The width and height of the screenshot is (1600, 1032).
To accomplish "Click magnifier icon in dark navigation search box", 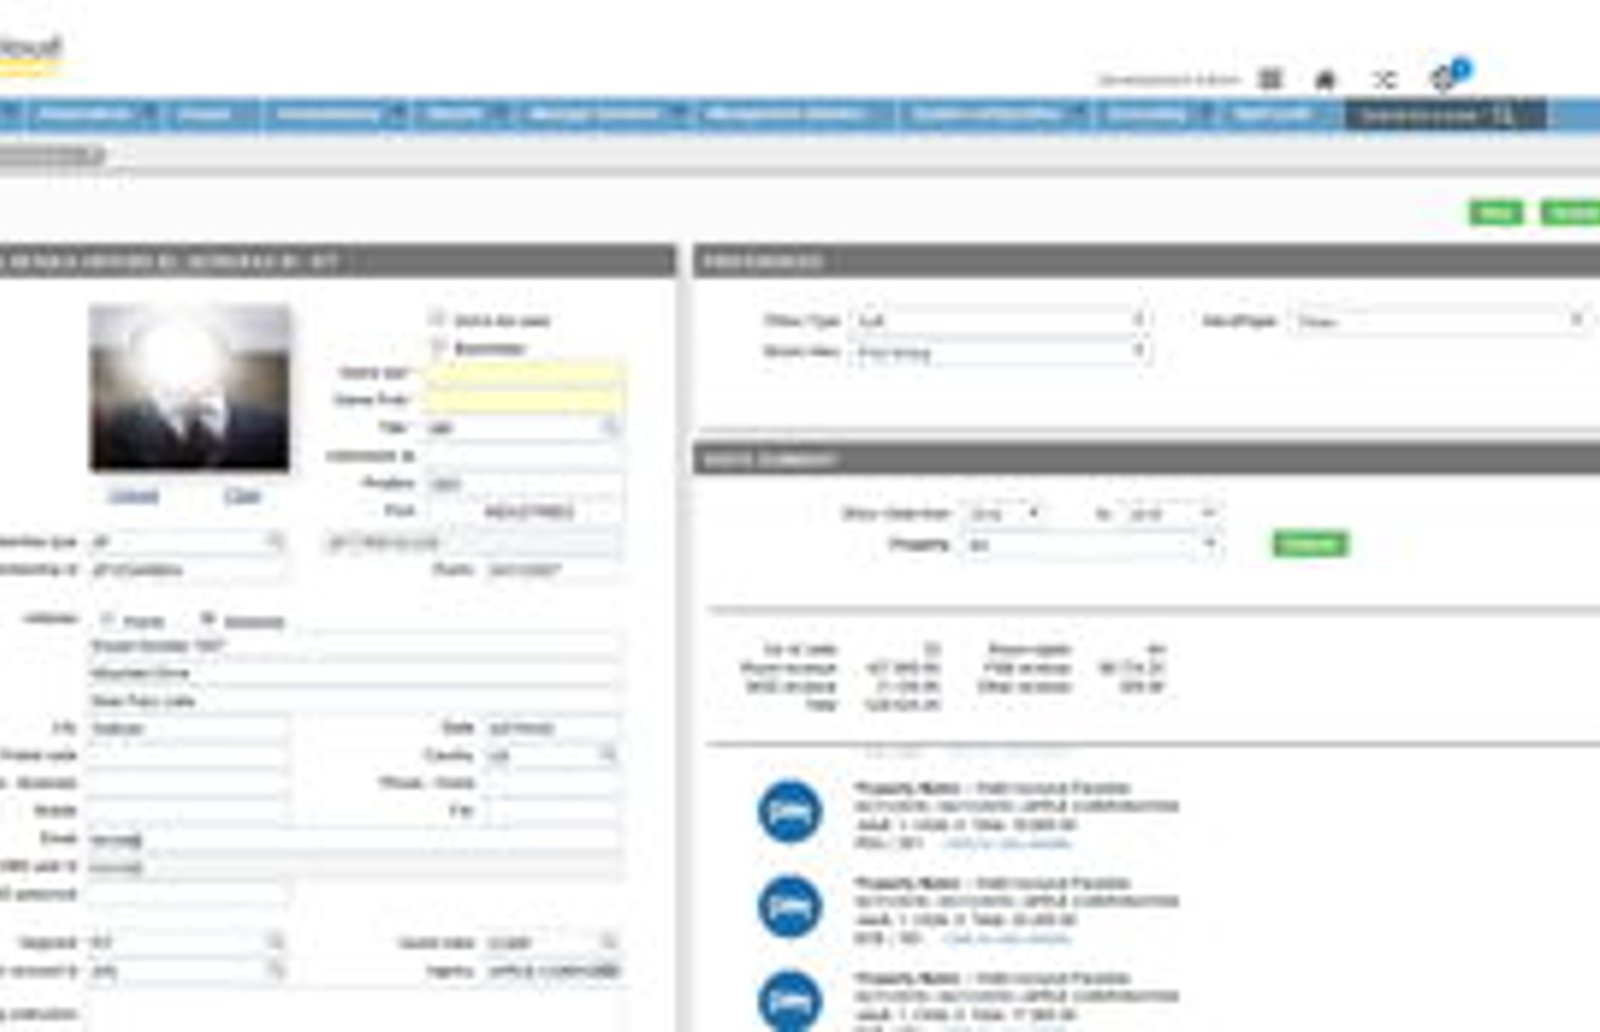I will tap(1503, 116).
